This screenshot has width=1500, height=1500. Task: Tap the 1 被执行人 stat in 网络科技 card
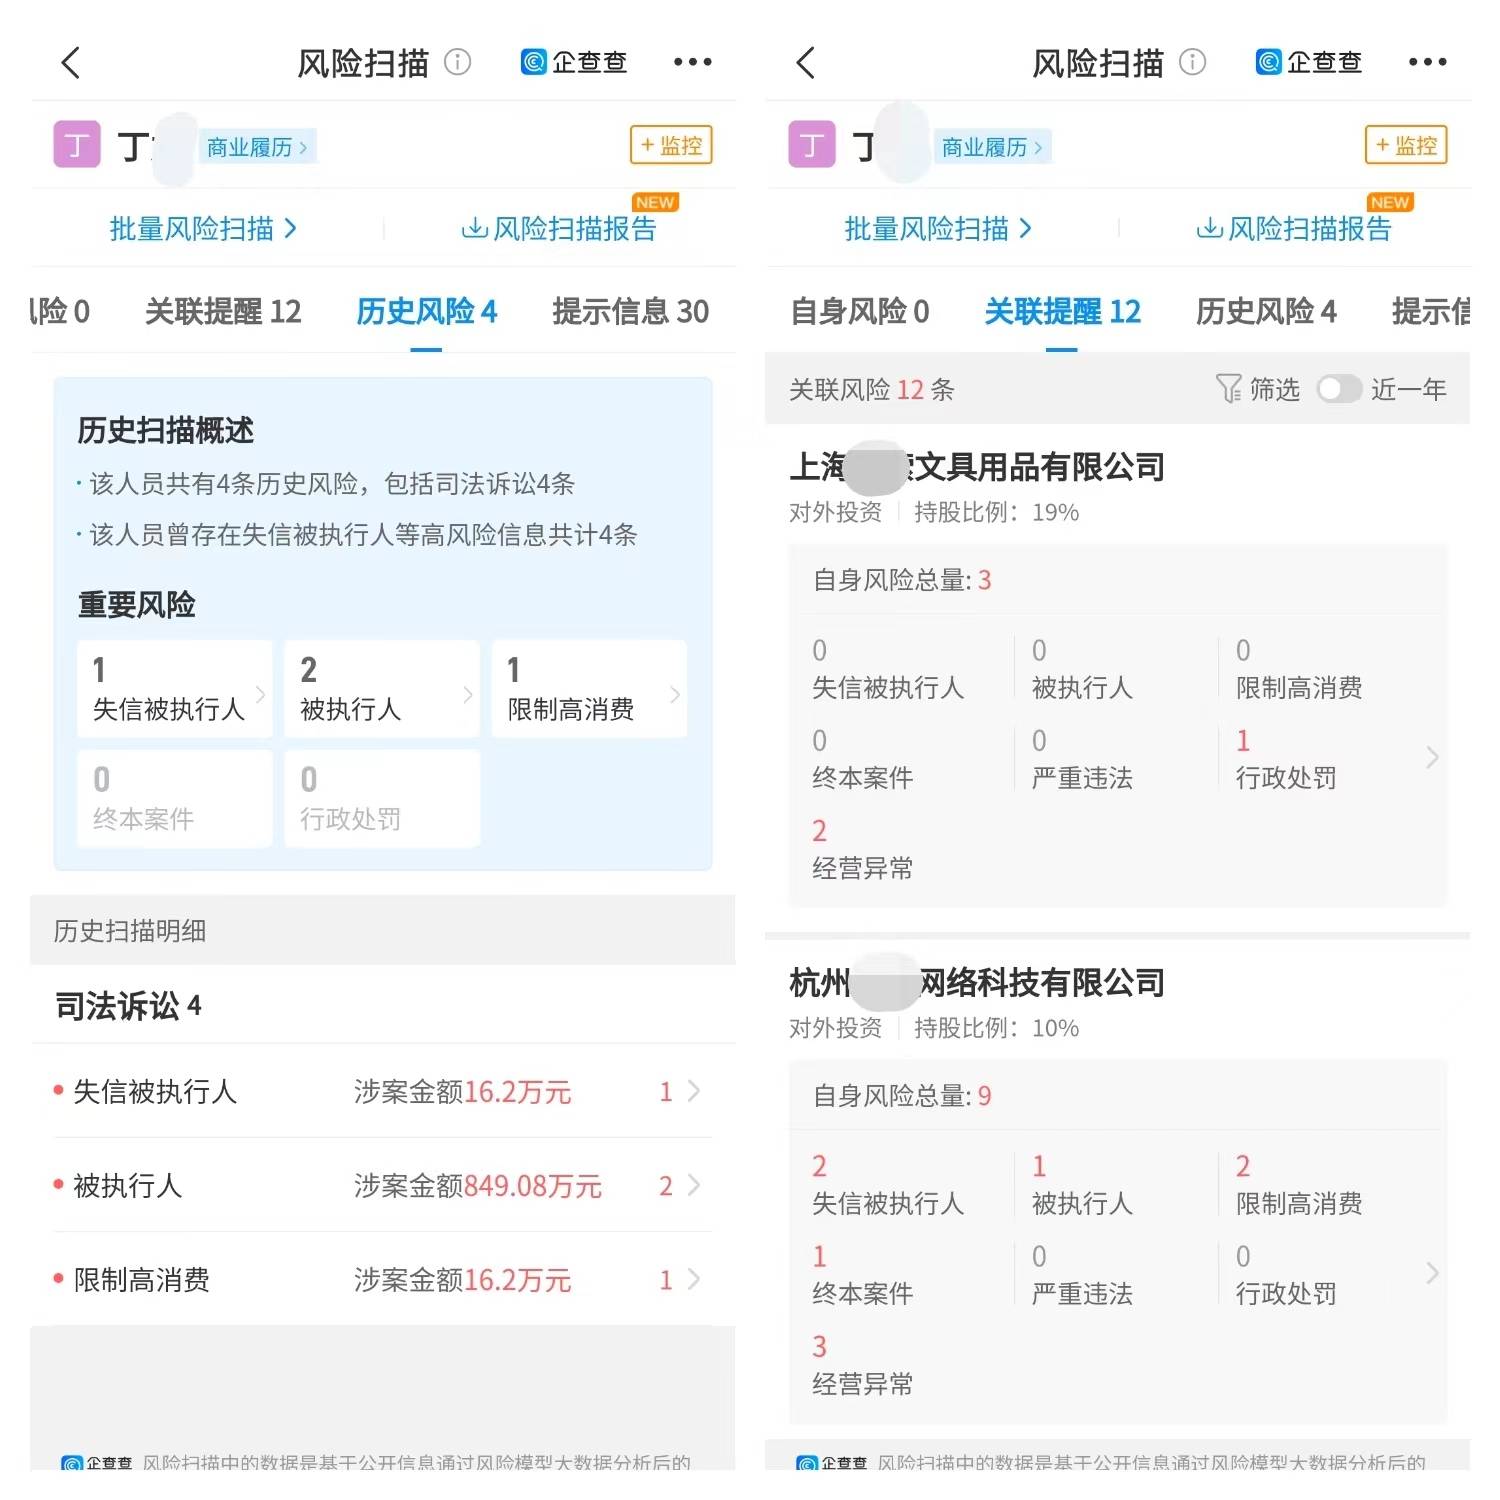1082,1184
